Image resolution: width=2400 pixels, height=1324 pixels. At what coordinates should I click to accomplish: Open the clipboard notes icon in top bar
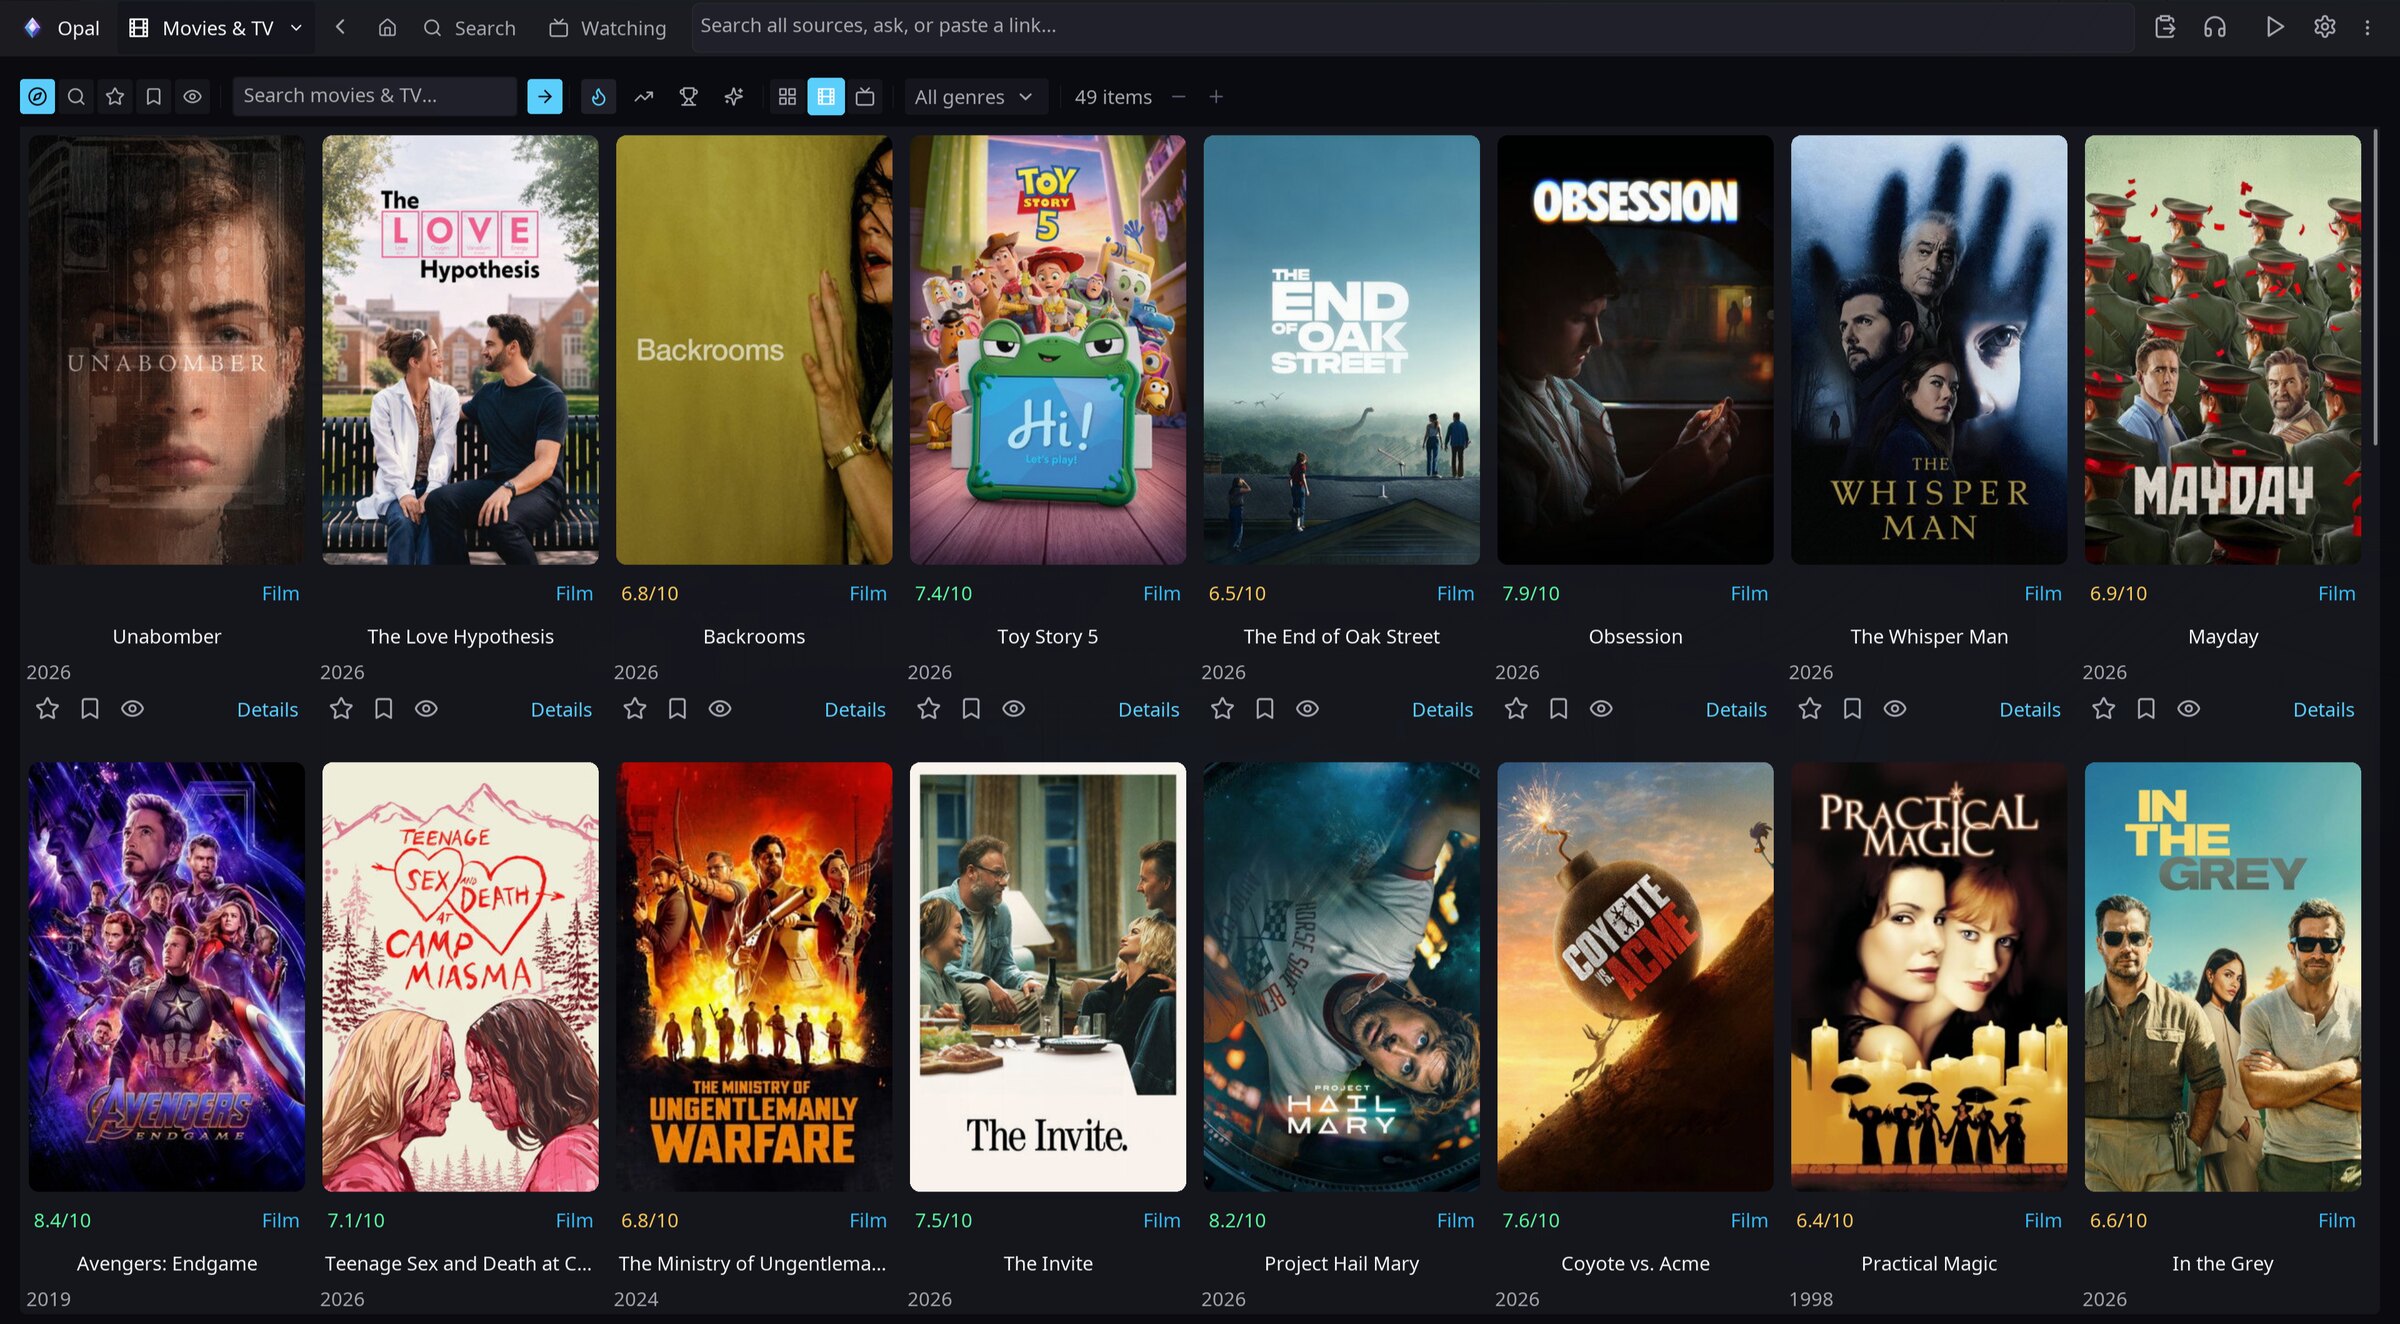pos(2165,27)
